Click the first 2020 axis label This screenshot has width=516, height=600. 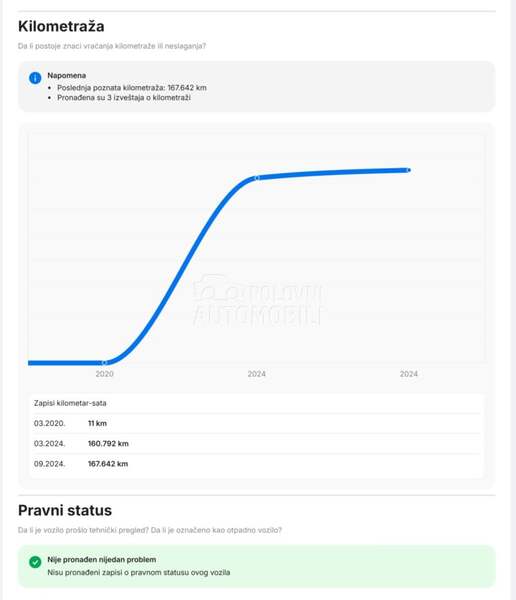(x=105, y=374)
